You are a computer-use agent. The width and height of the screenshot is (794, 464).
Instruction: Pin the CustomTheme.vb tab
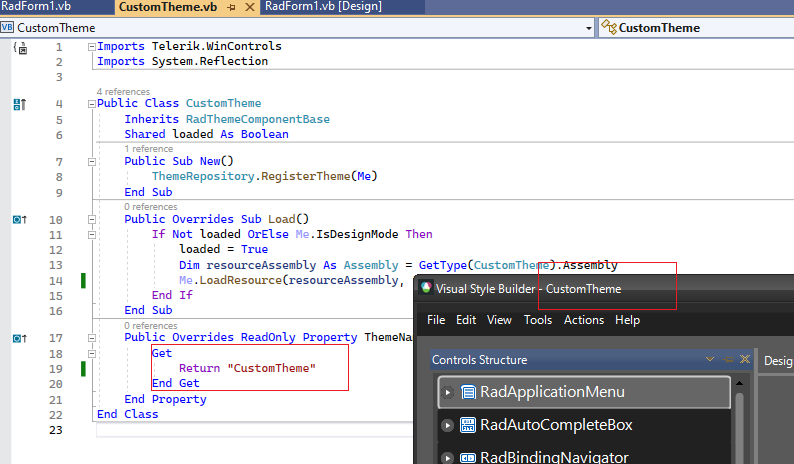(x=231, y=8)
